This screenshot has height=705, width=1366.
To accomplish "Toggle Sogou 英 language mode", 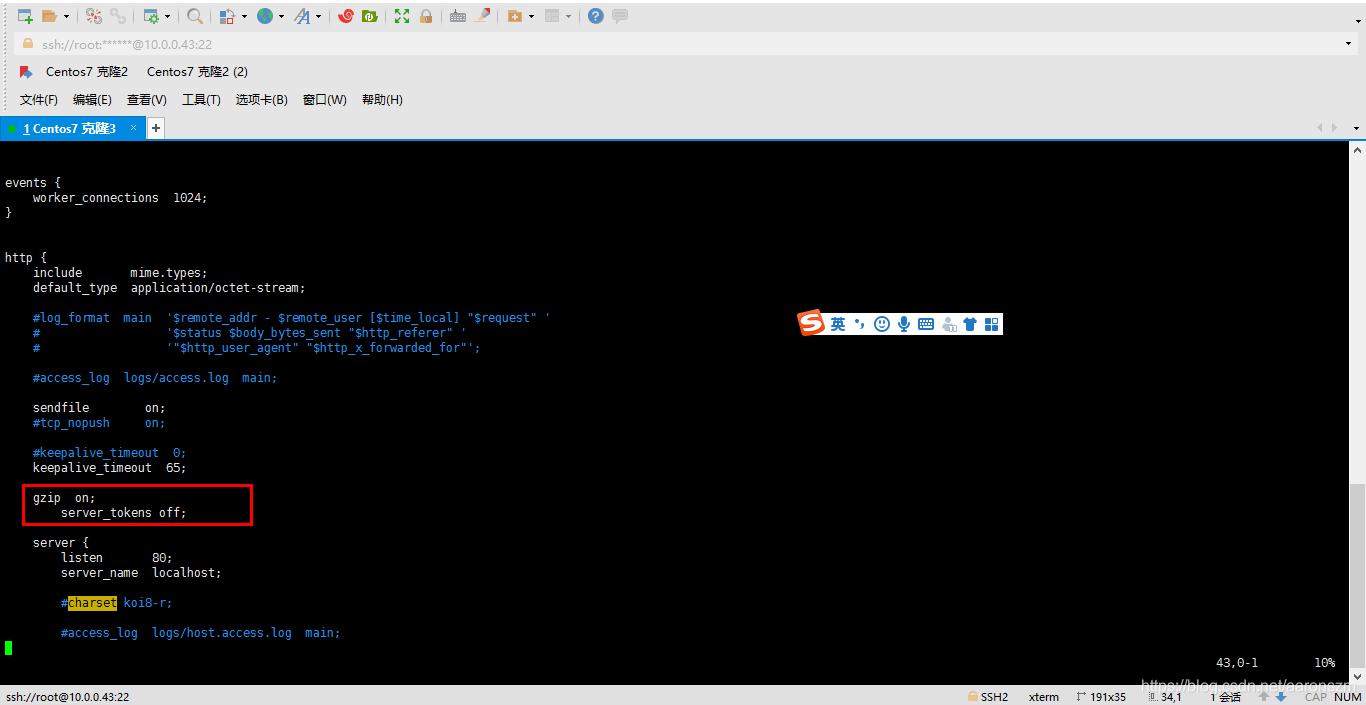I will click(838, 324).
